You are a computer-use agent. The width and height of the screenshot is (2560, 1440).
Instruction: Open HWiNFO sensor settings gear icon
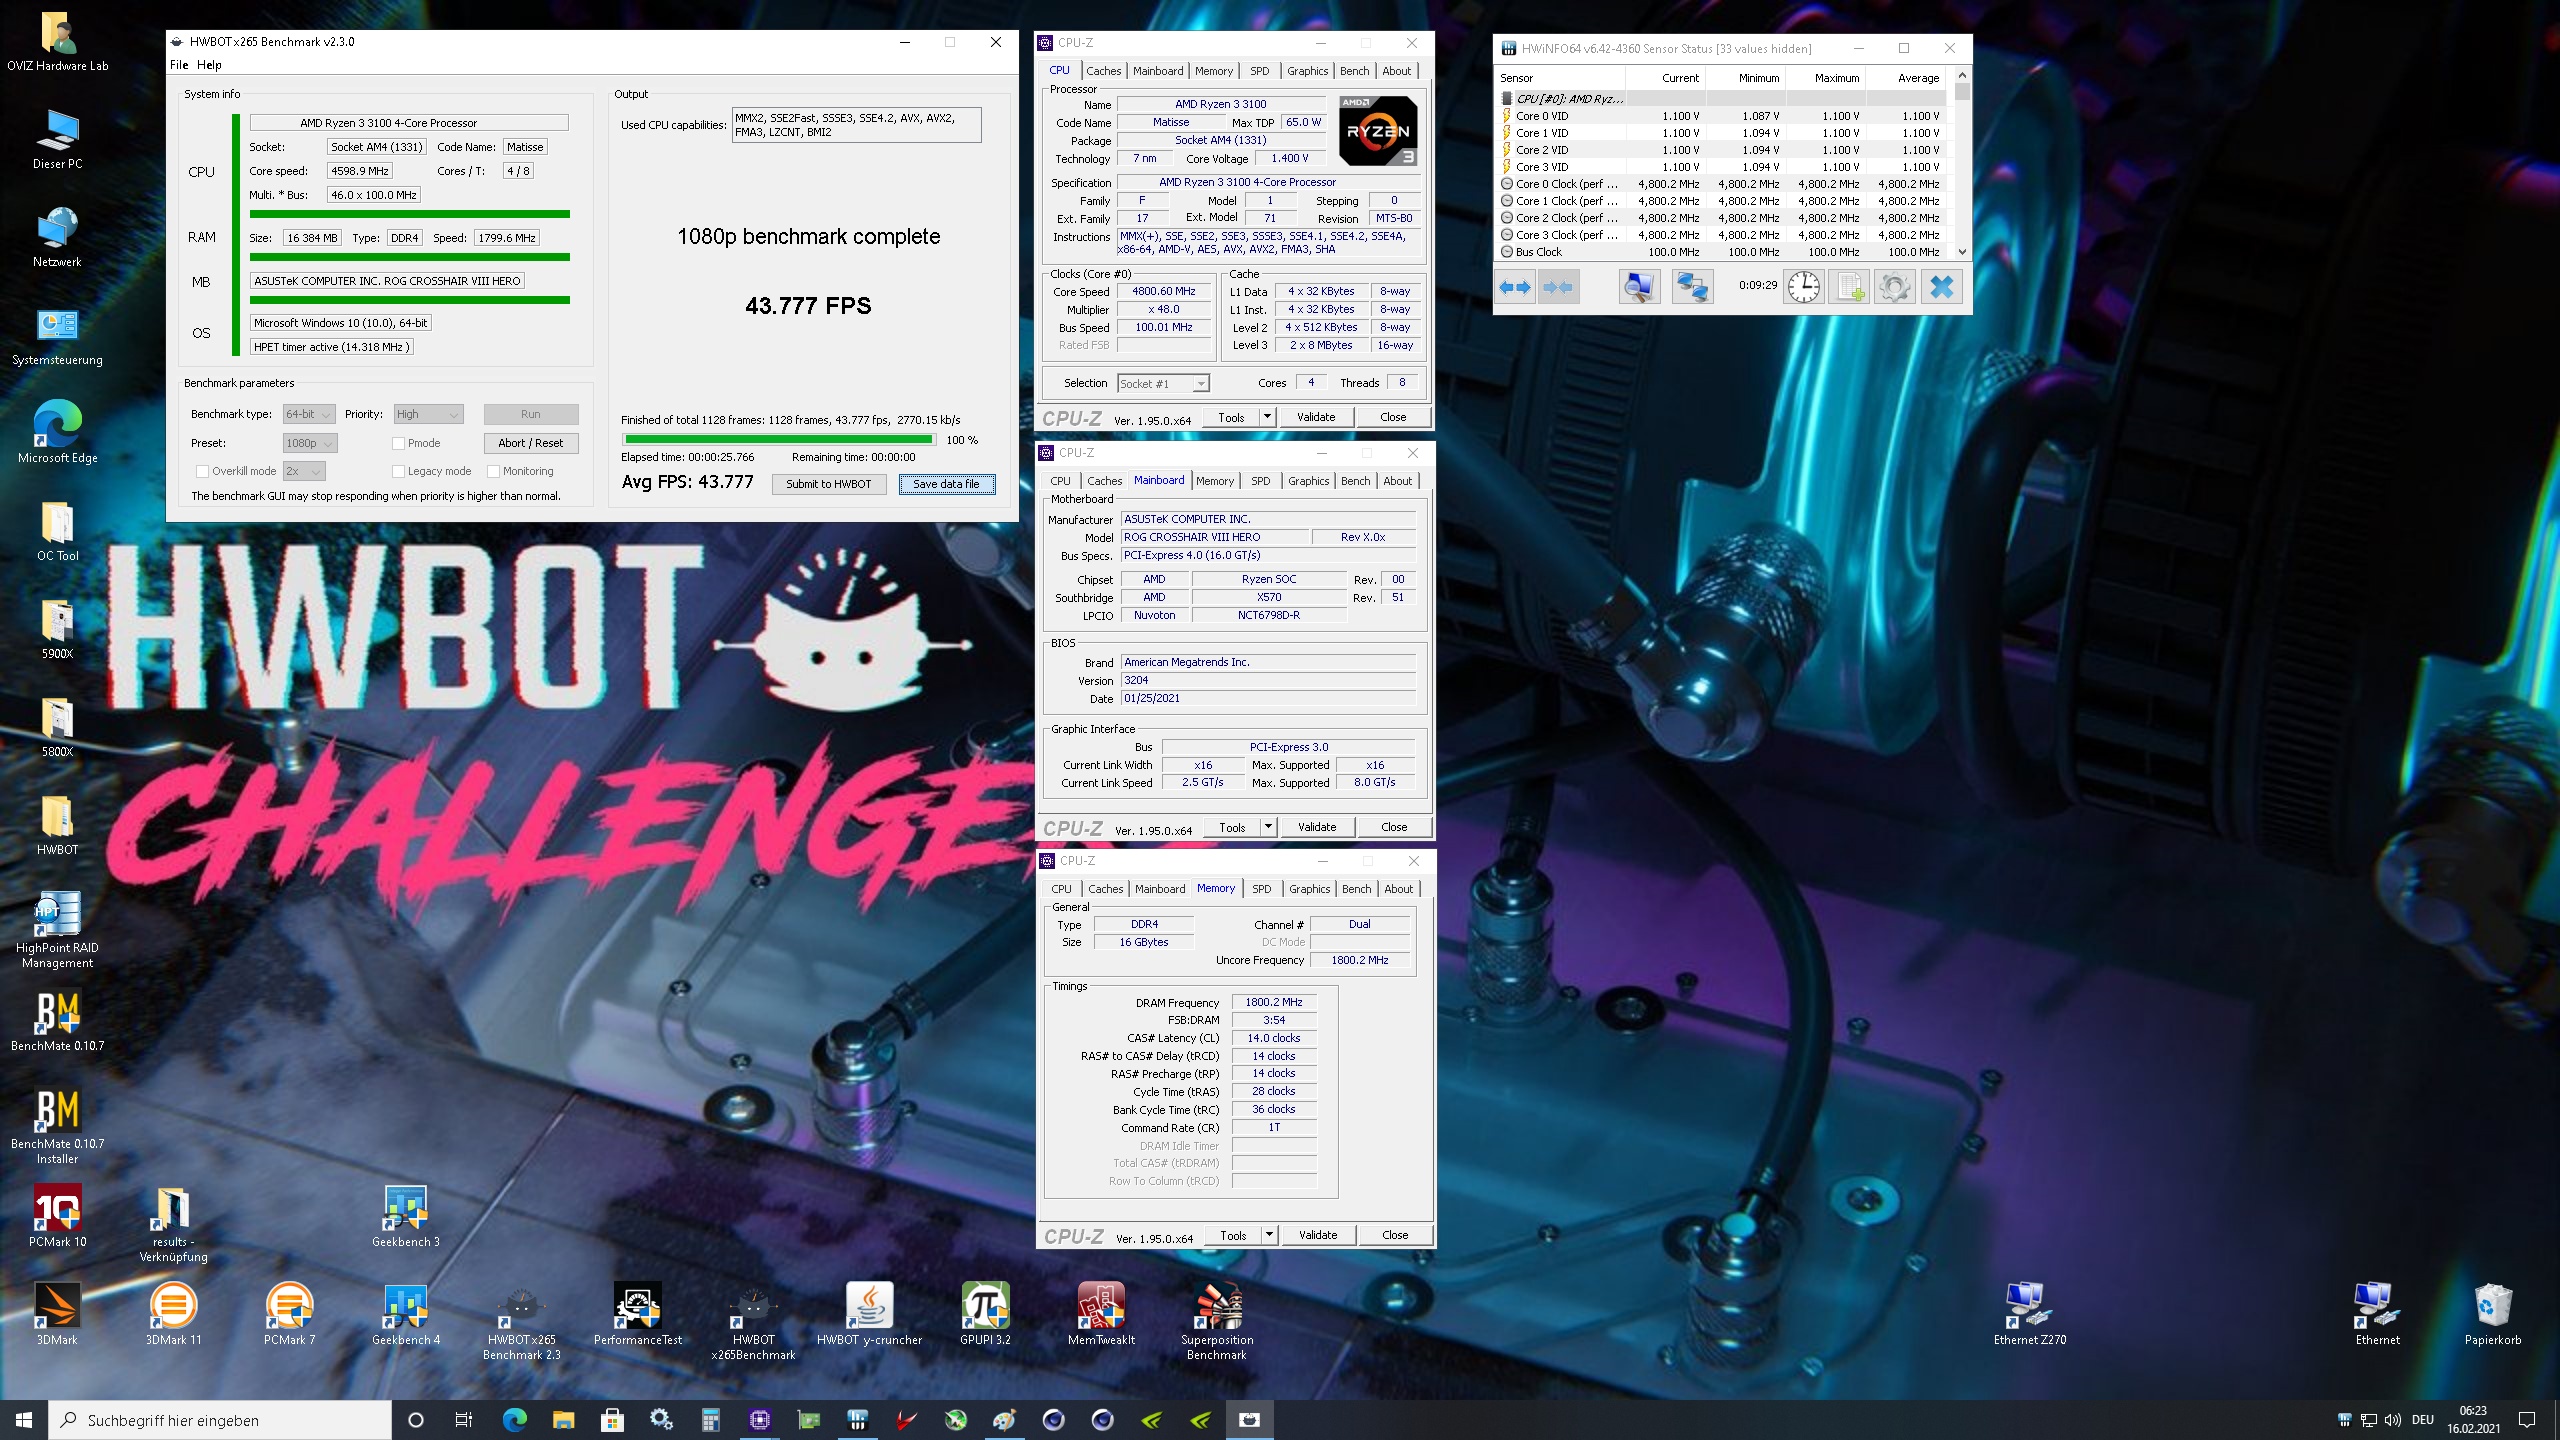1895,288
